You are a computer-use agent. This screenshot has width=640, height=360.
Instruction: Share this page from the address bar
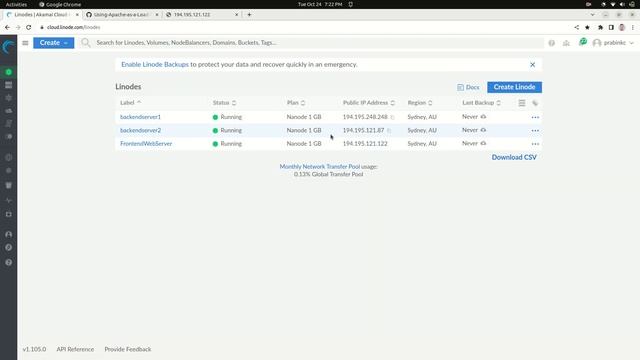tap(576, 27)
